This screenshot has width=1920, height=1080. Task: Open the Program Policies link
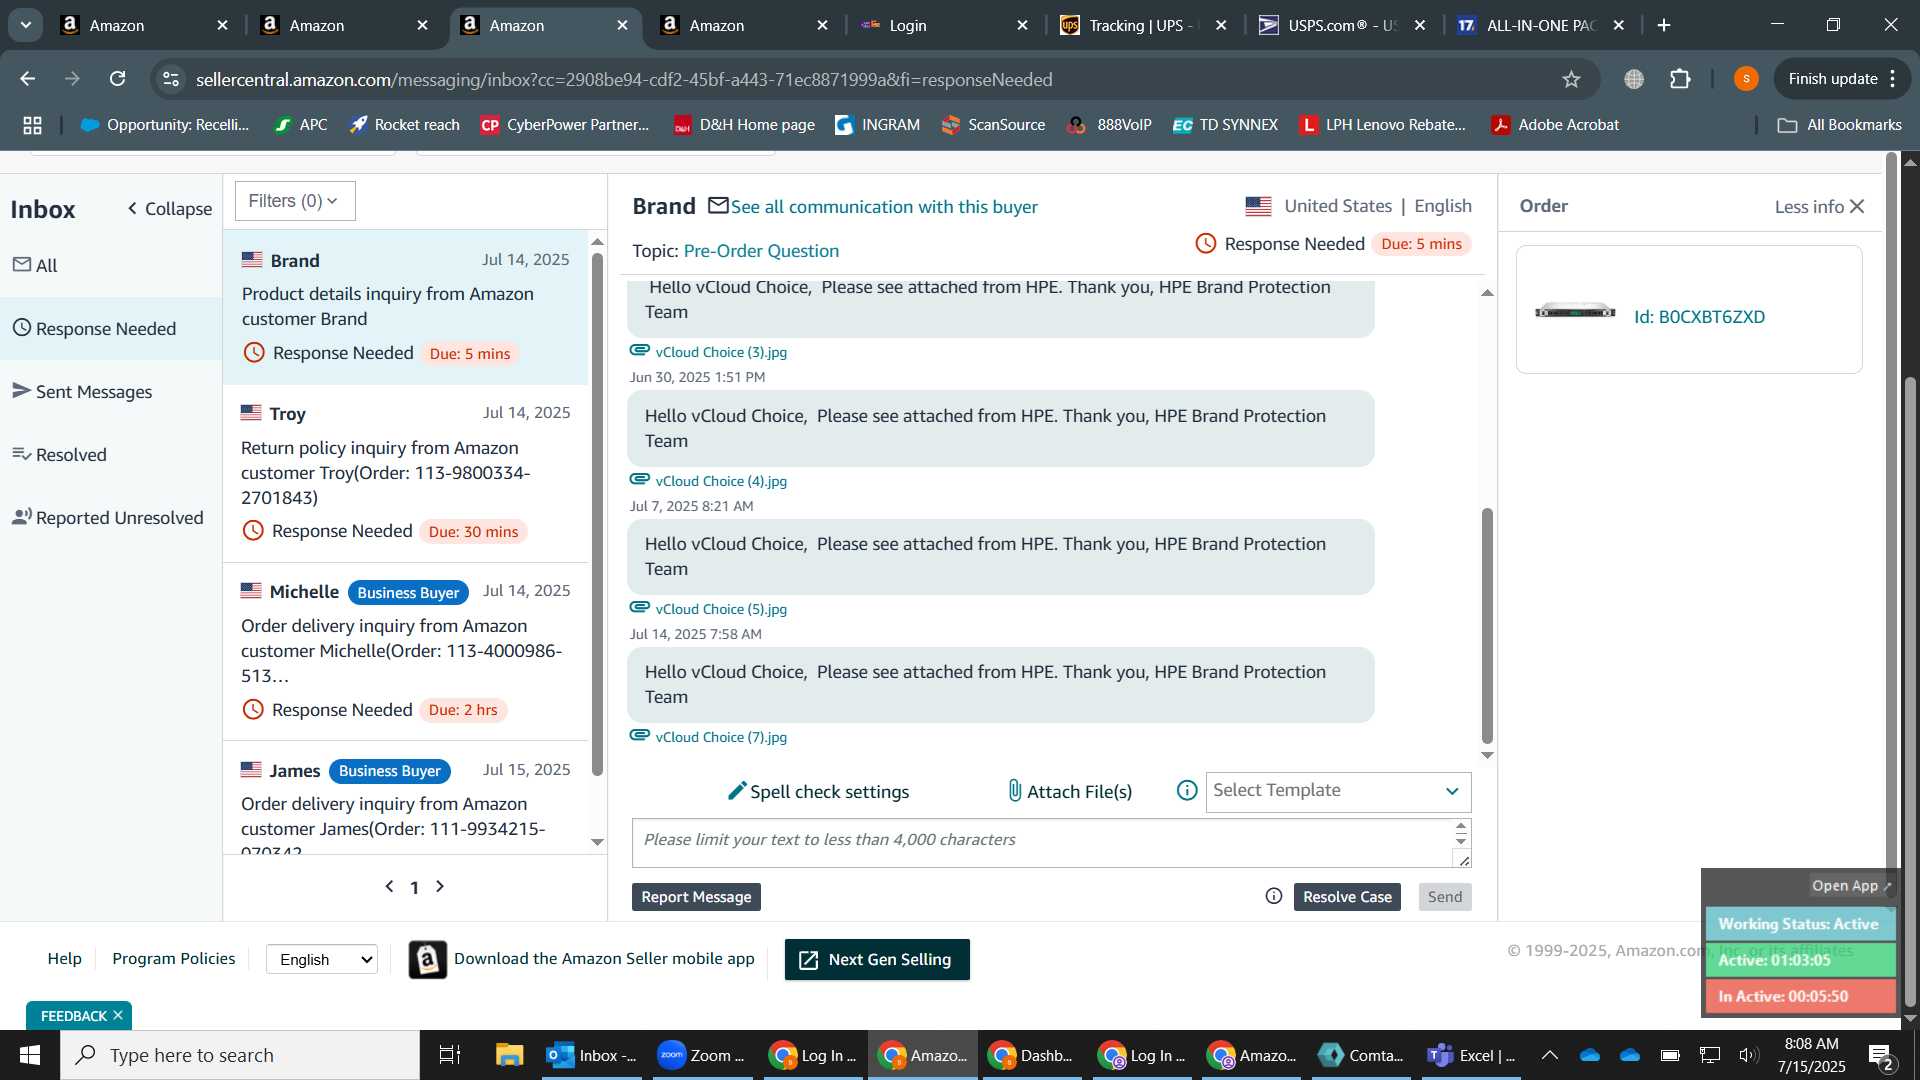tap(173, 958)
